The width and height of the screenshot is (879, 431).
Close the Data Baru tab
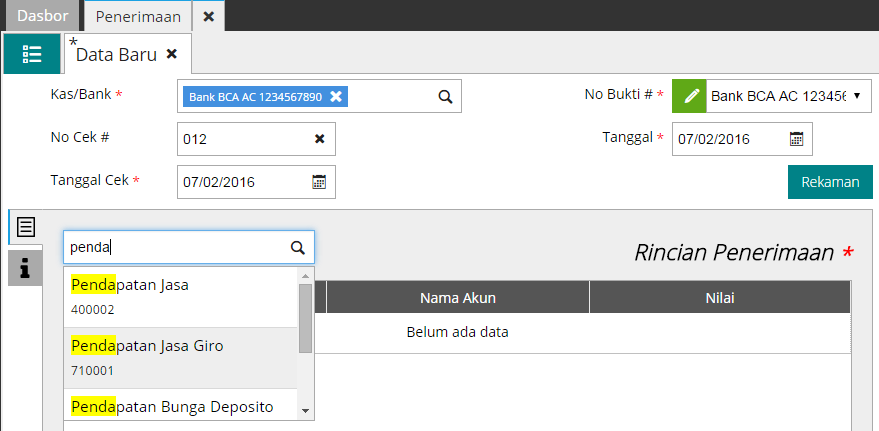(172, 54)
